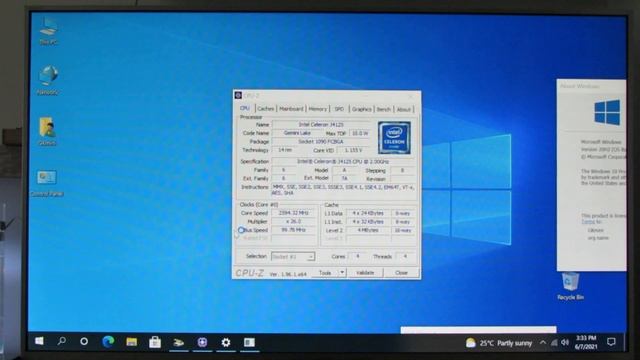This screenshot has width=640, height=360.
Task: Select the running app icon left of CPU-Z
Action: [178, 342]
